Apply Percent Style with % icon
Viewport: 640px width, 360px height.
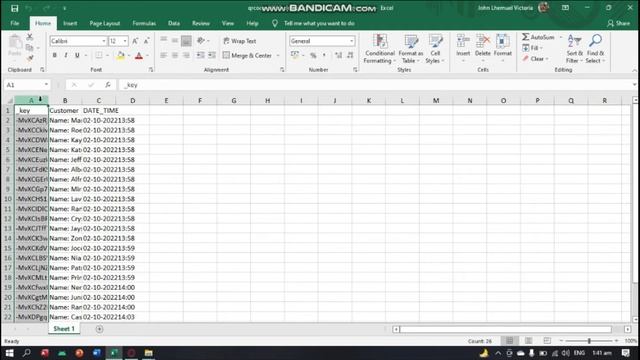coord(313,55)
